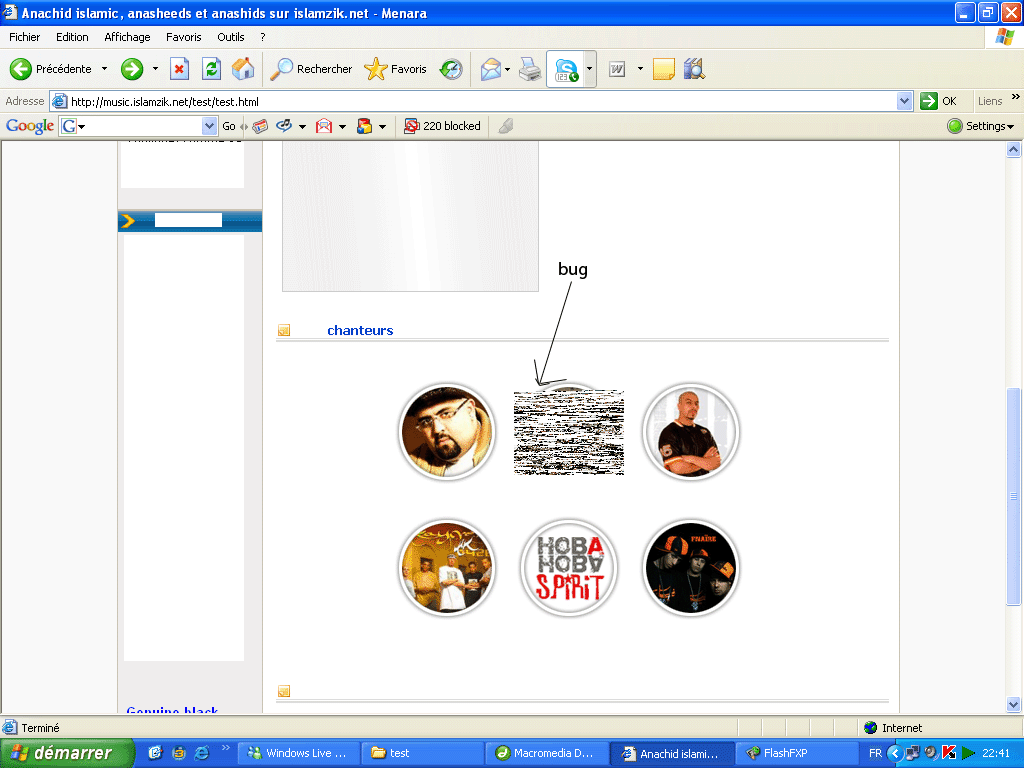Click the green Forward arrow button
1024x768 pixels.
[132, 69]
